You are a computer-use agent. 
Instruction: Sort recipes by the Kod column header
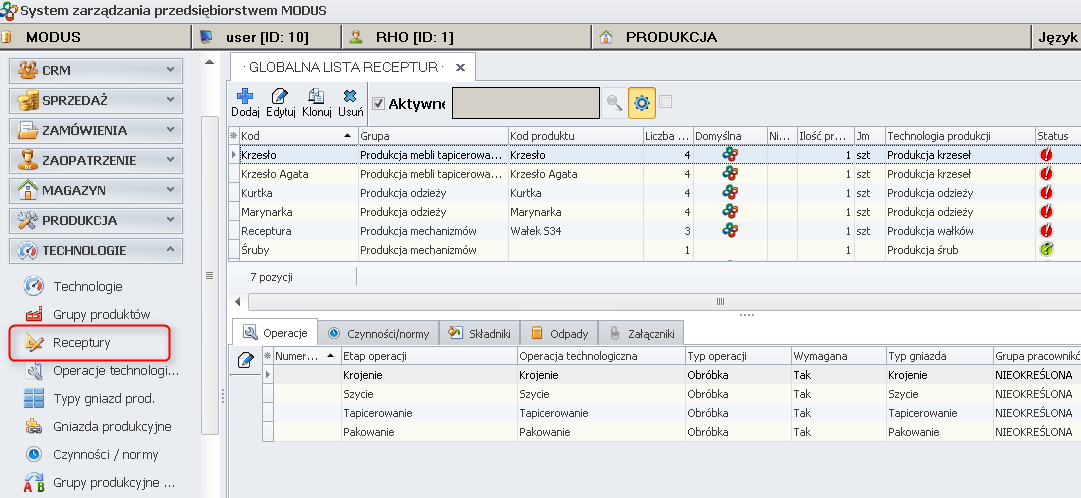[298, 136]
